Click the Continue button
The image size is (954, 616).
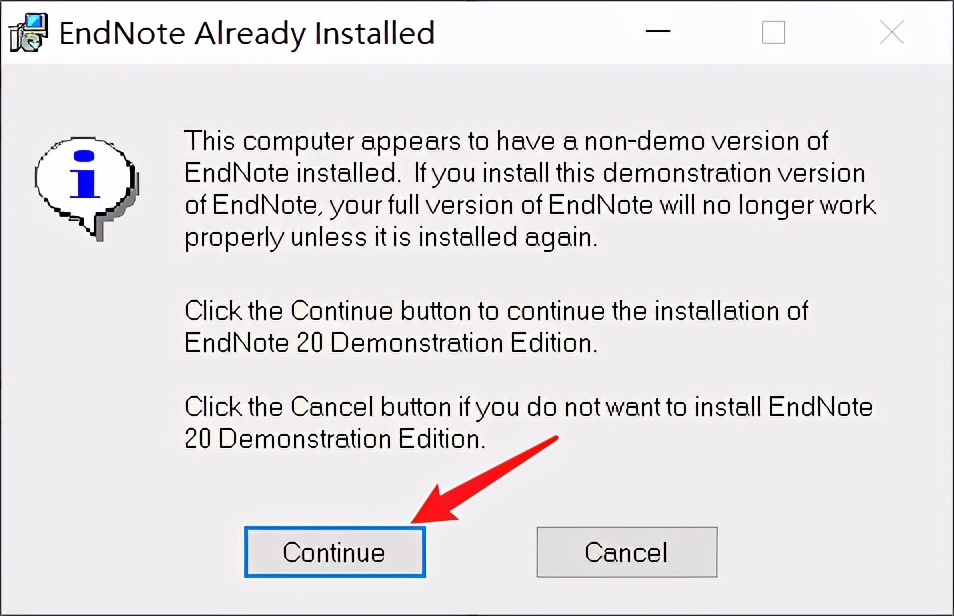coord(334,552)
